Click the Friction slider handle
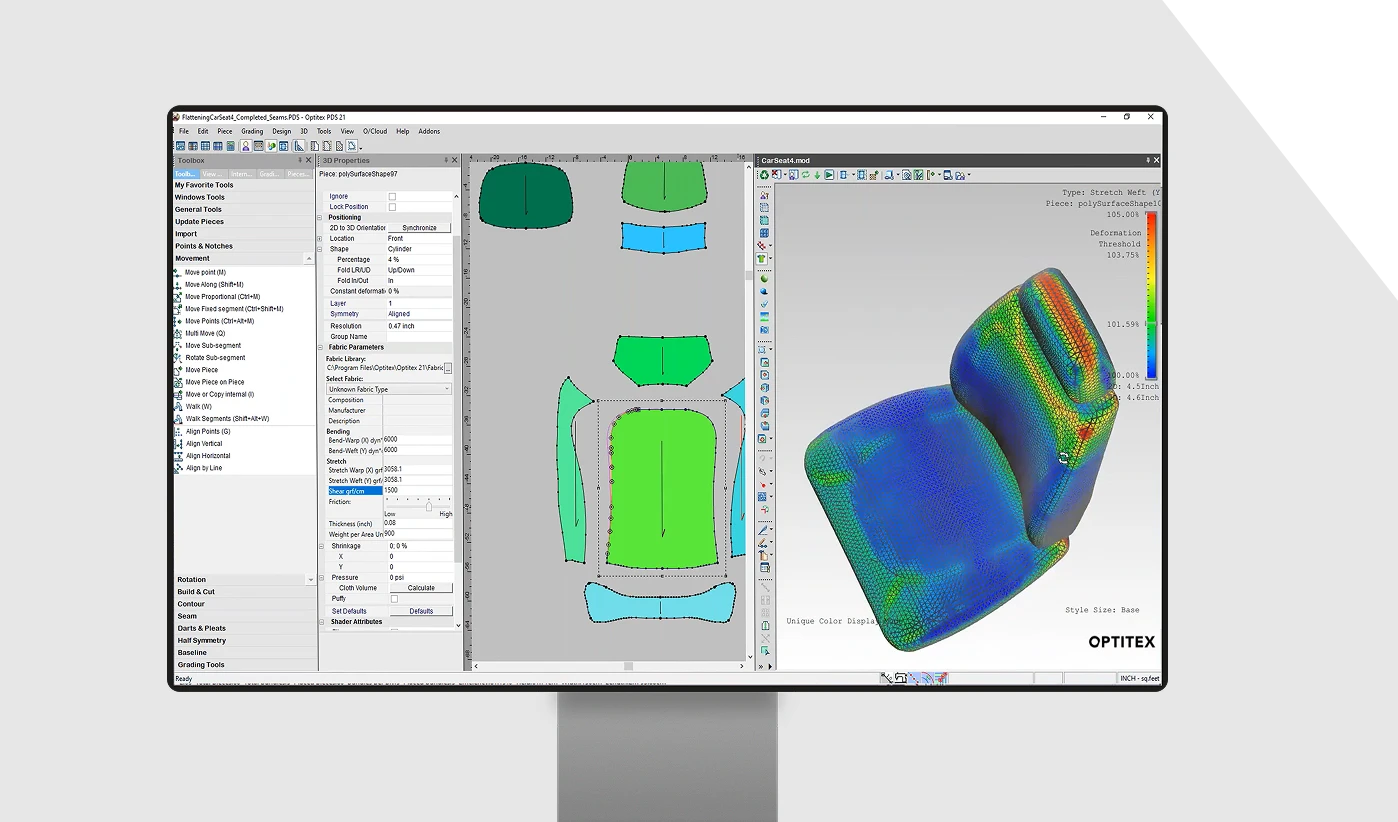This screenshot has height=822, width=1398. tap(429, 507)
